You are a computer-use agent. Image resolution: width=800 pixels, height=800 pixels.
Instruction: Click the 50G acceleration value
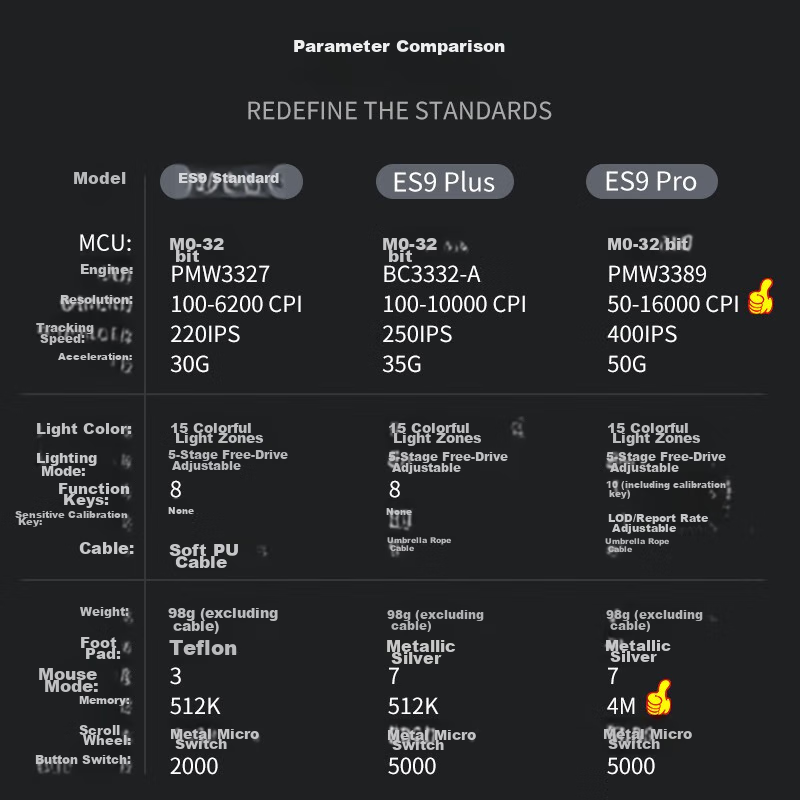(627, 364)
